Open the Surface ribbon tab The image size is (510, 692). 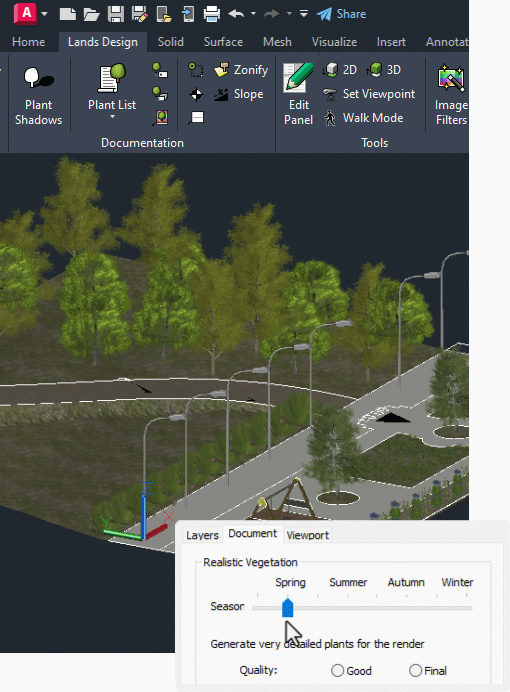click(223, 42)
